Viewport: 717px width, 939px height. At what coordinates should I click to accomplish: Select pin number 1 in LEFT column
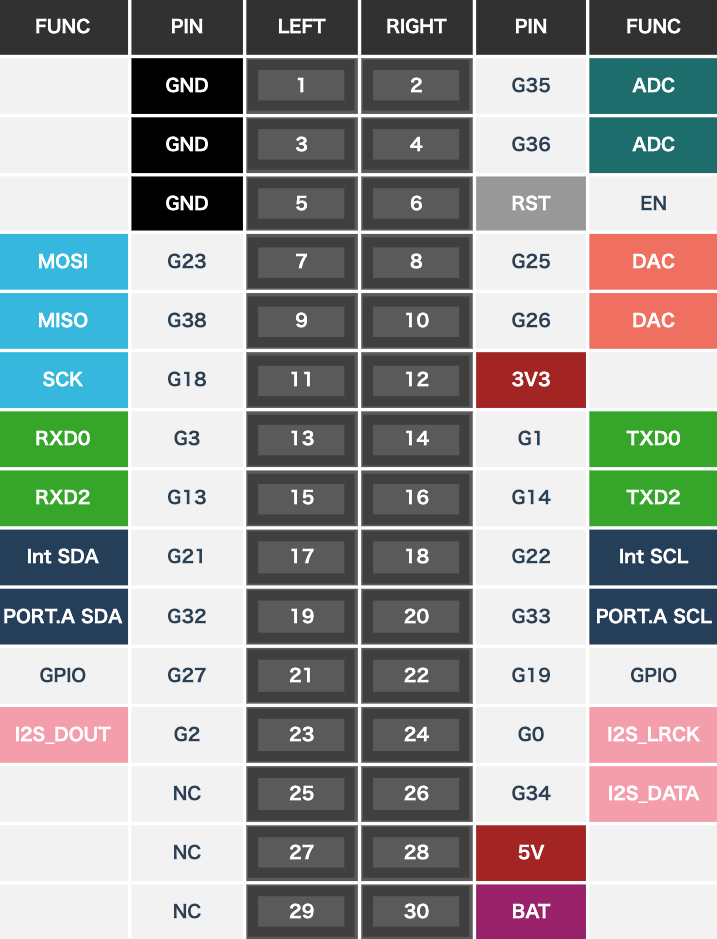point(301,86)
